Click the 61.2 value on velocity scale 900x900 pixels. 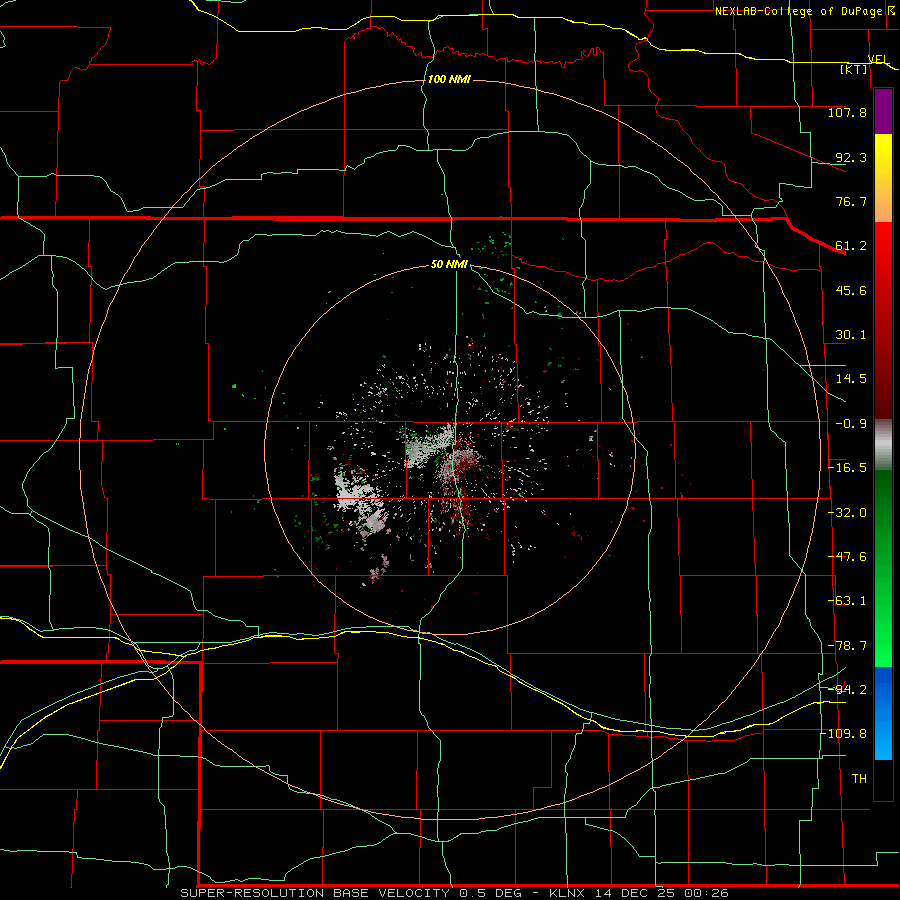click(851, 246)
